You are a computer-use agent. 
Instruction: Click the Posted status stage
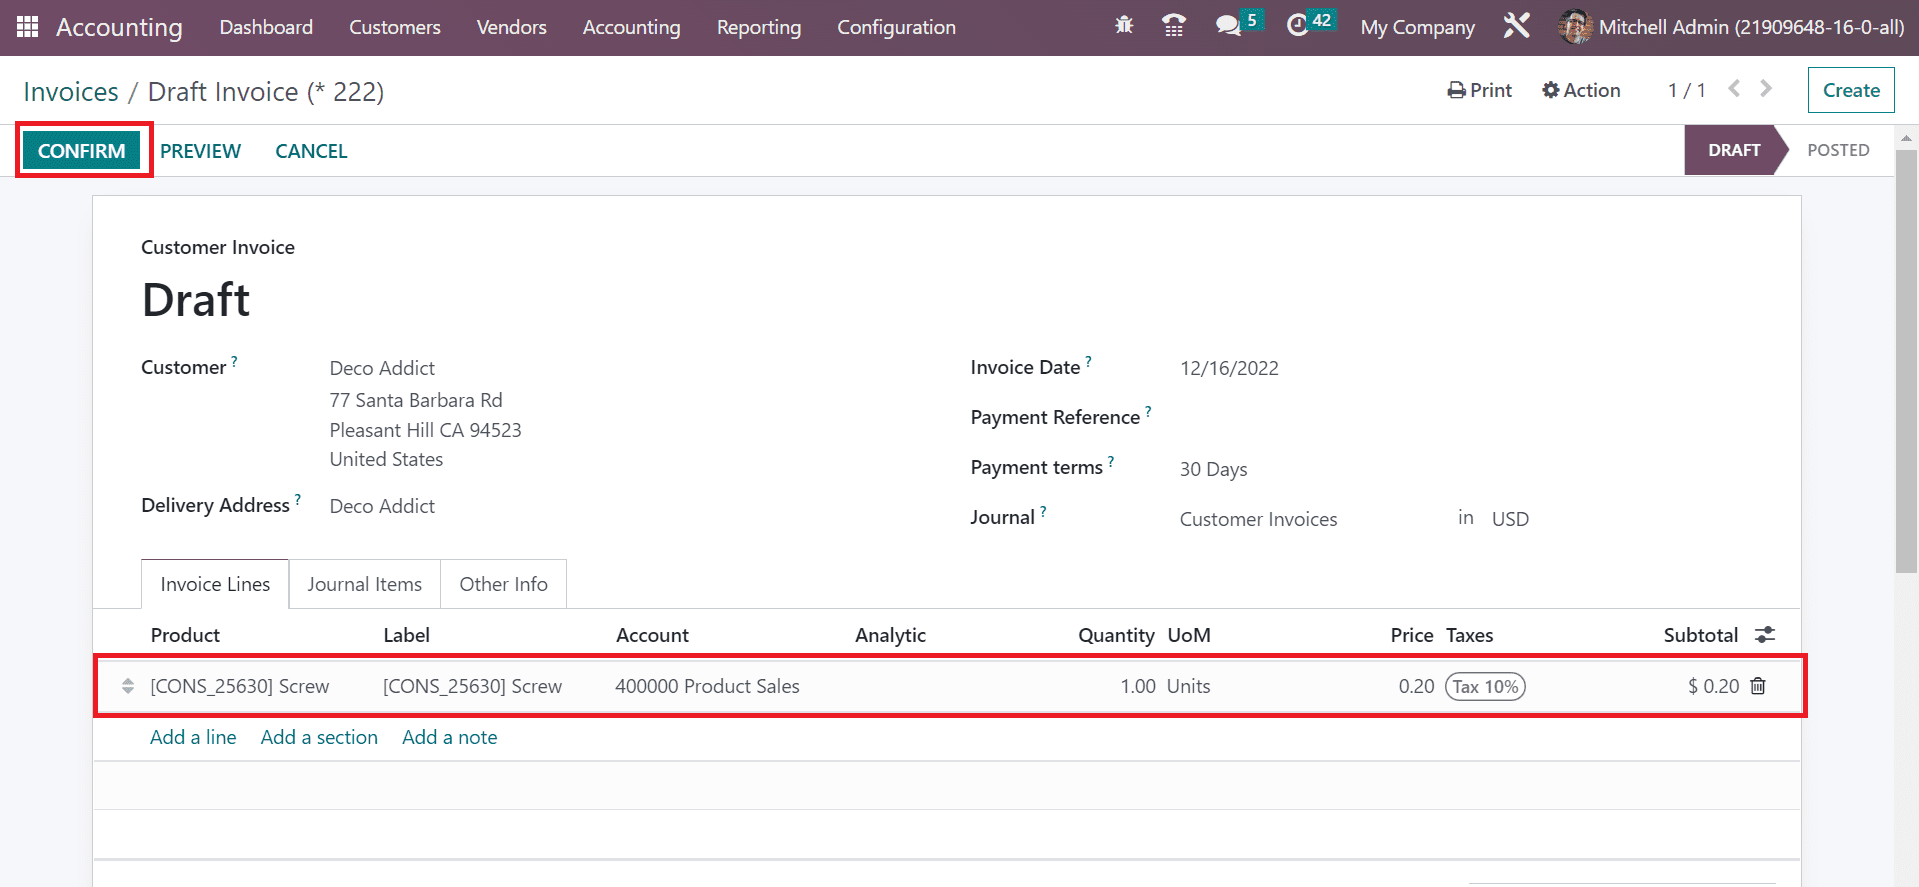[x=1838, y=150]
